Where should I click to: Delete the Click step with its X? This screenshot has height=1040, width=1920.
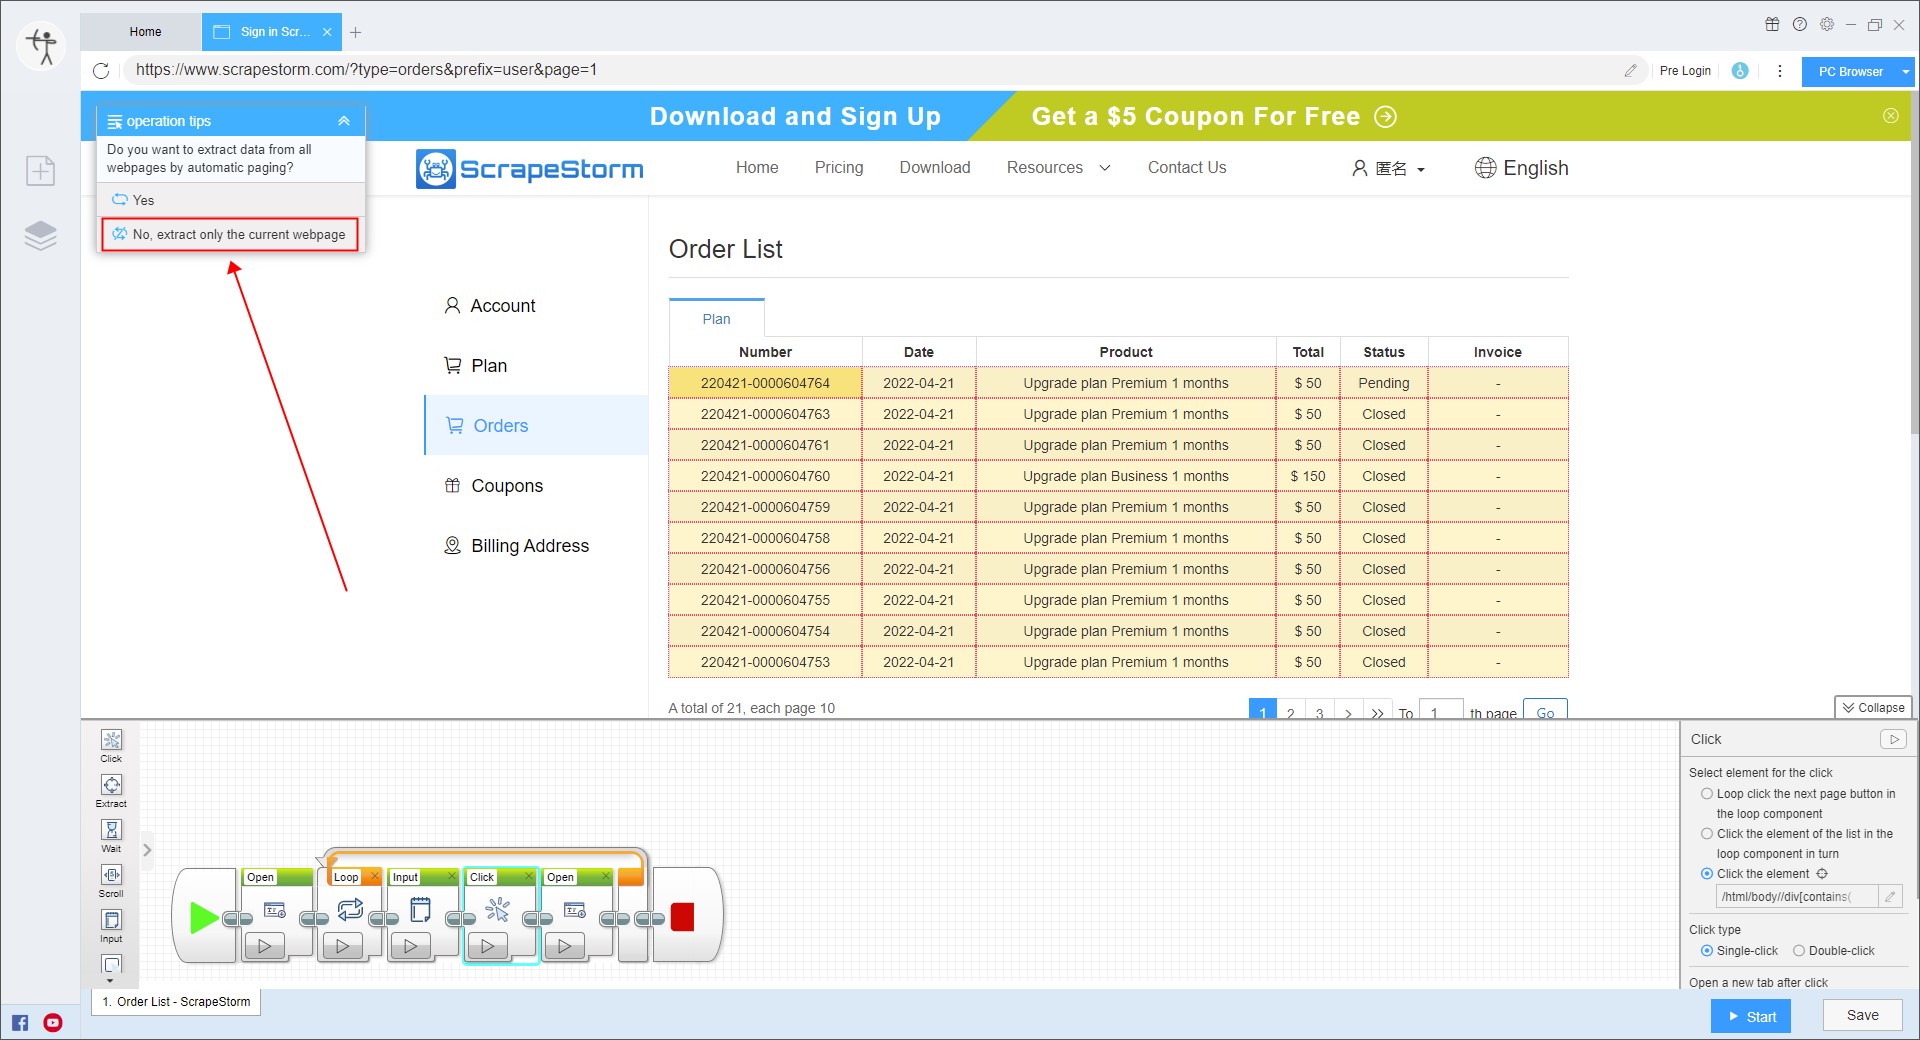point(529,877)
